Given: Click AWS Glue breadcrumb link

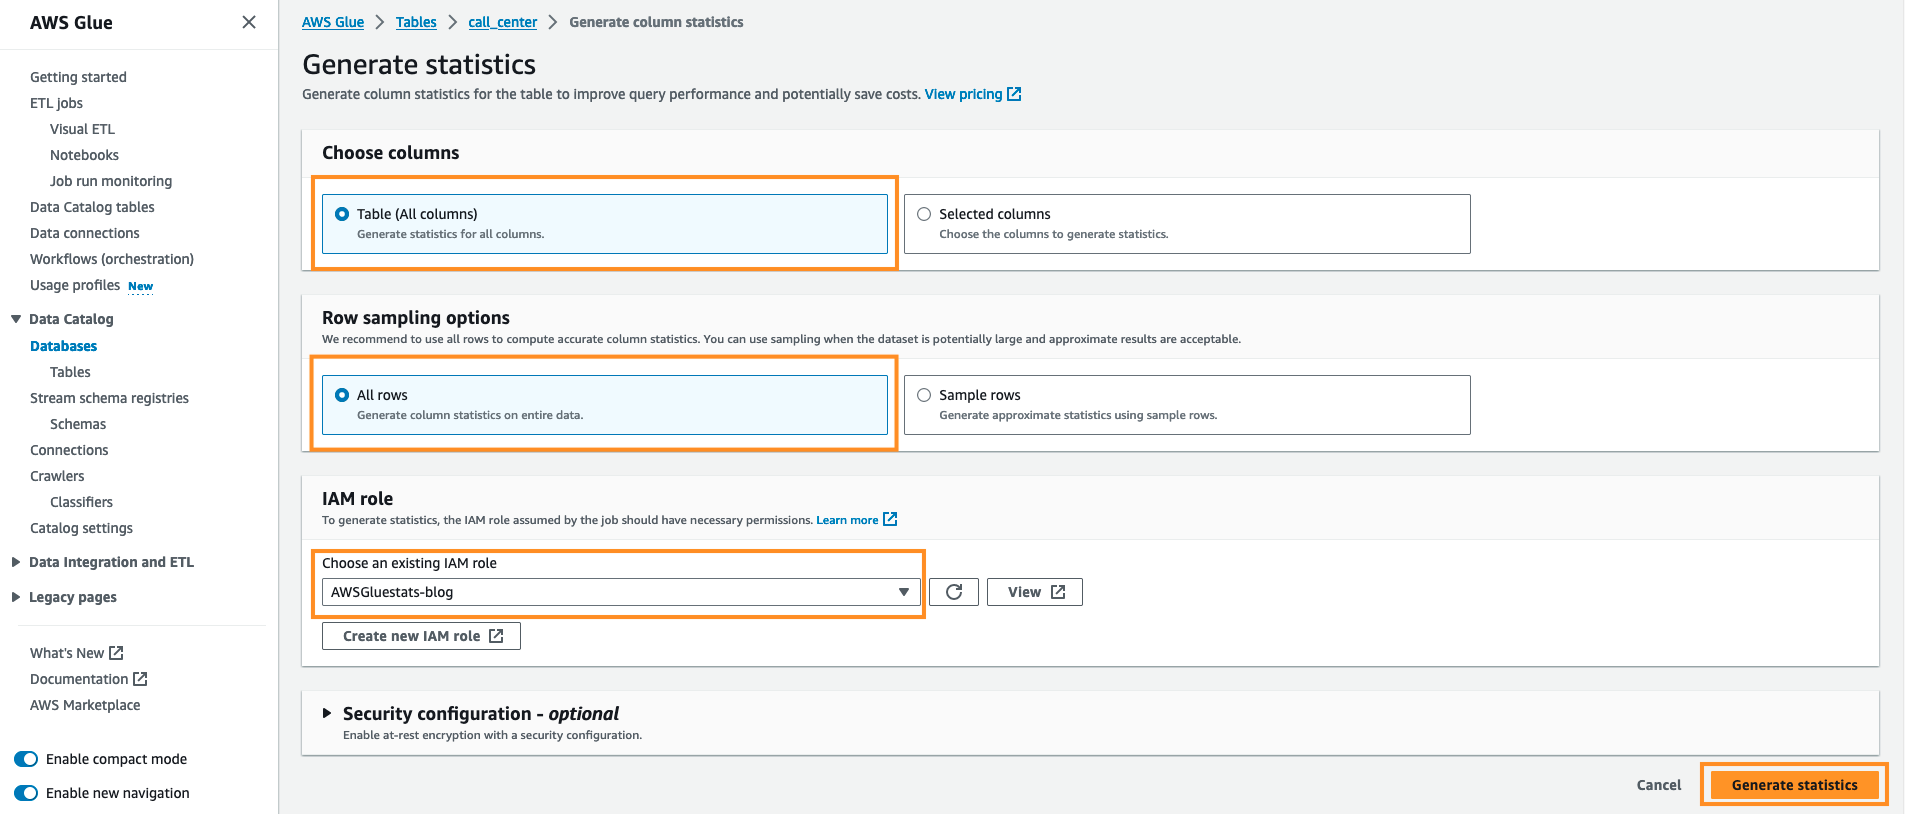Looking at the screenshot, I should [x=333, y=22].
